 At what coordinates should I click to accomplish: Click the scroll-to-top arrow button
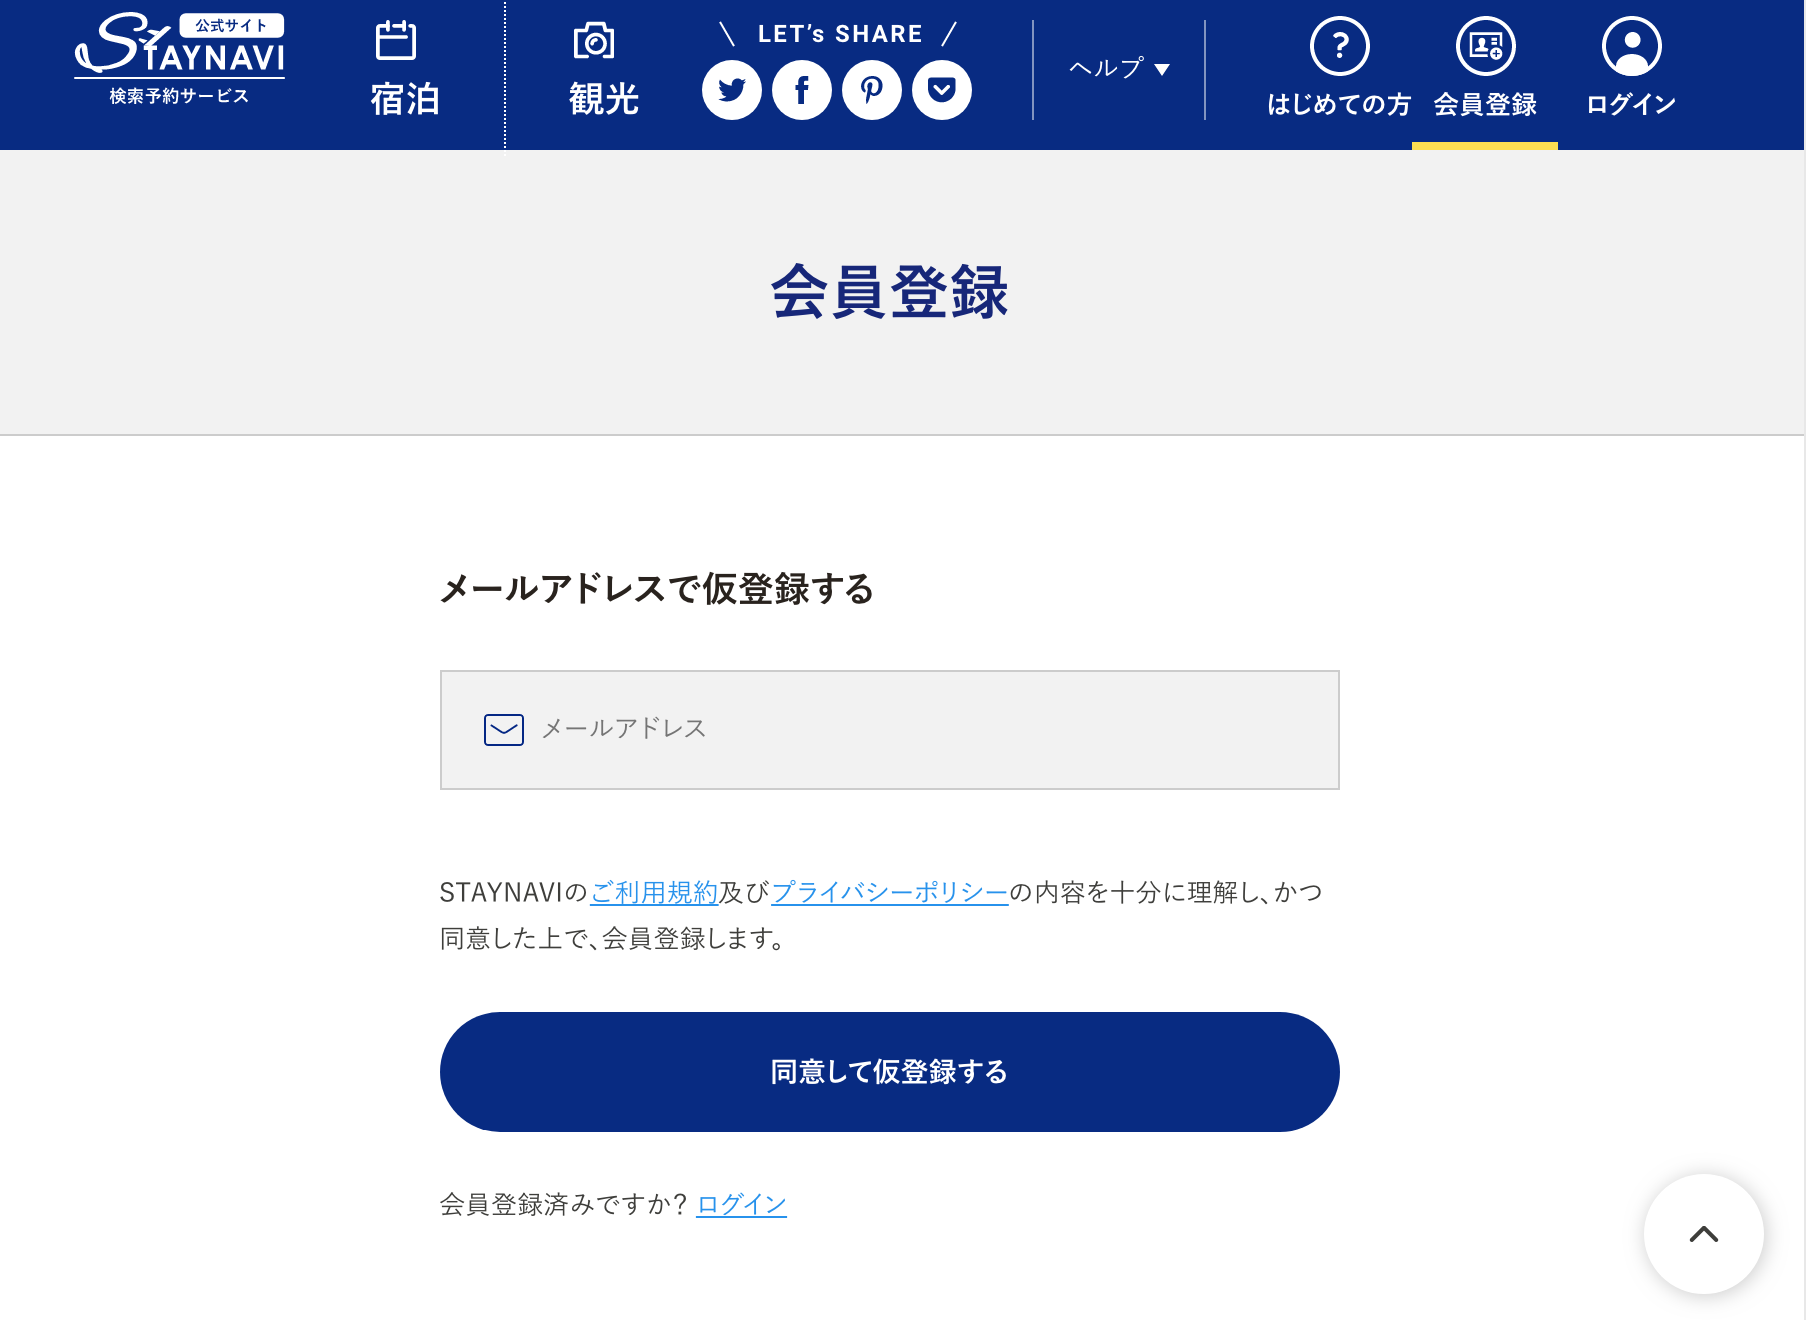pos(1704,1234)
